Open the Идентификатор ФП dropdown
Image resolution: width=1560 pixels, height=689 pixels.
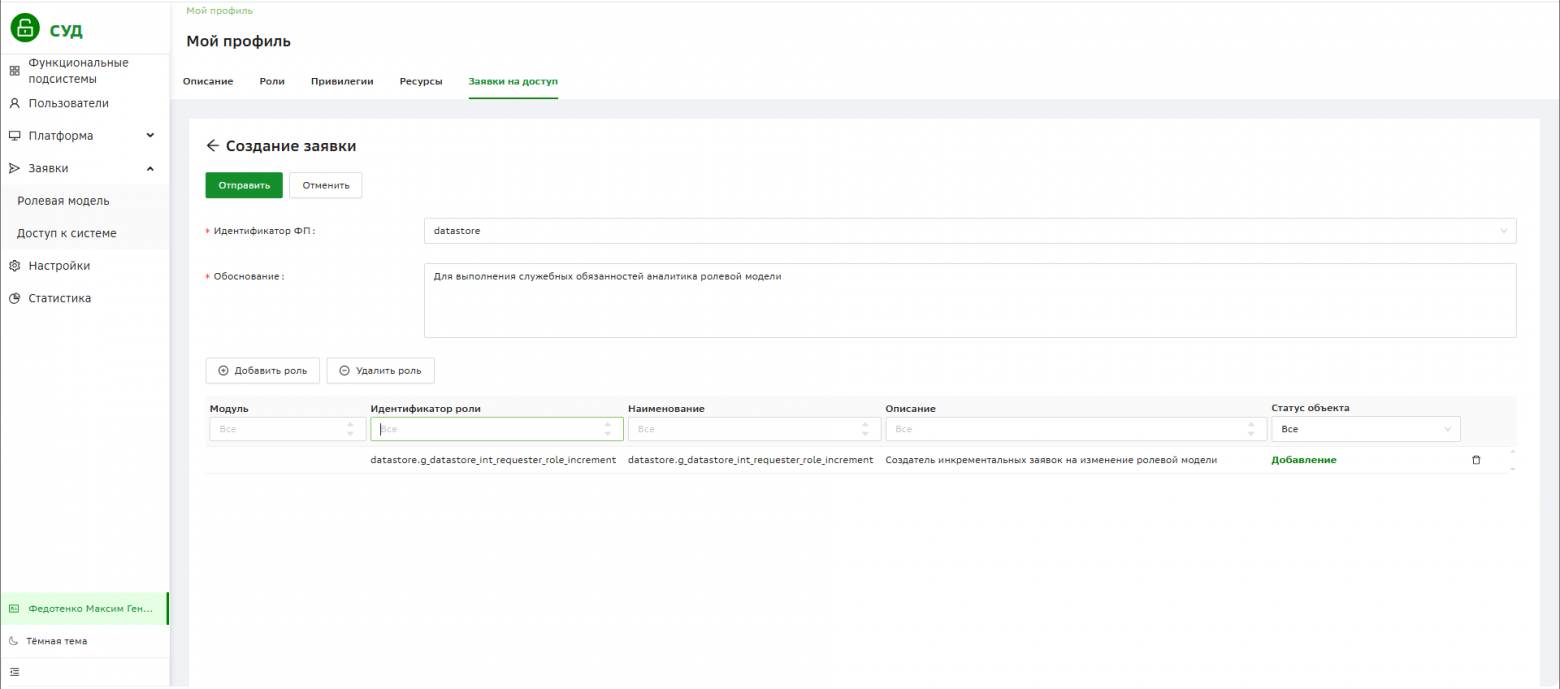click(970, 231)
